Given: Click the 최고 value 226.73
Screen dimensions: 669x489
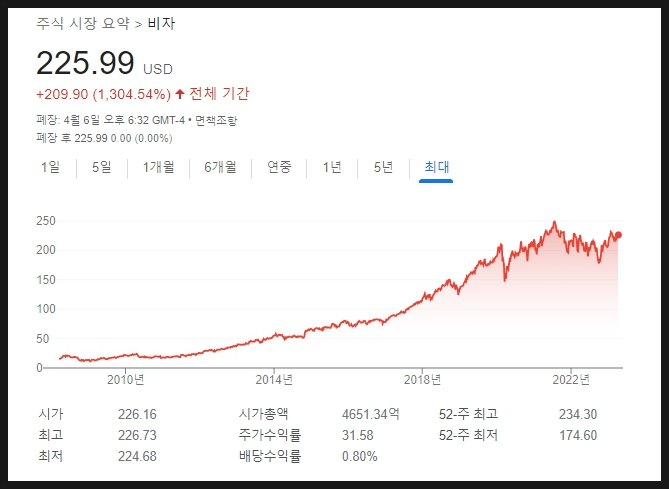Looking at the screenshot, I should tap(137, 435).
